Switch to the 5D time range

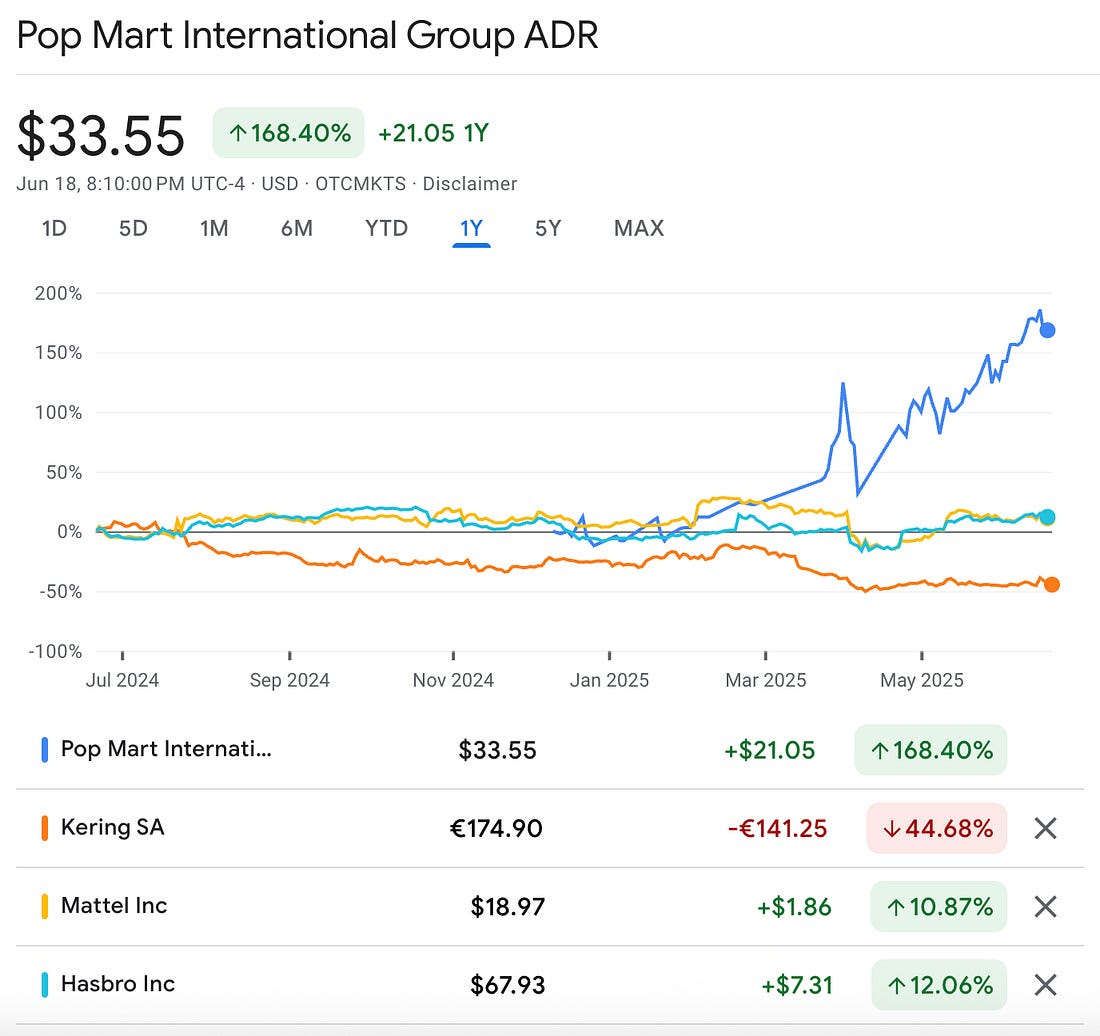tap(133, 229)
